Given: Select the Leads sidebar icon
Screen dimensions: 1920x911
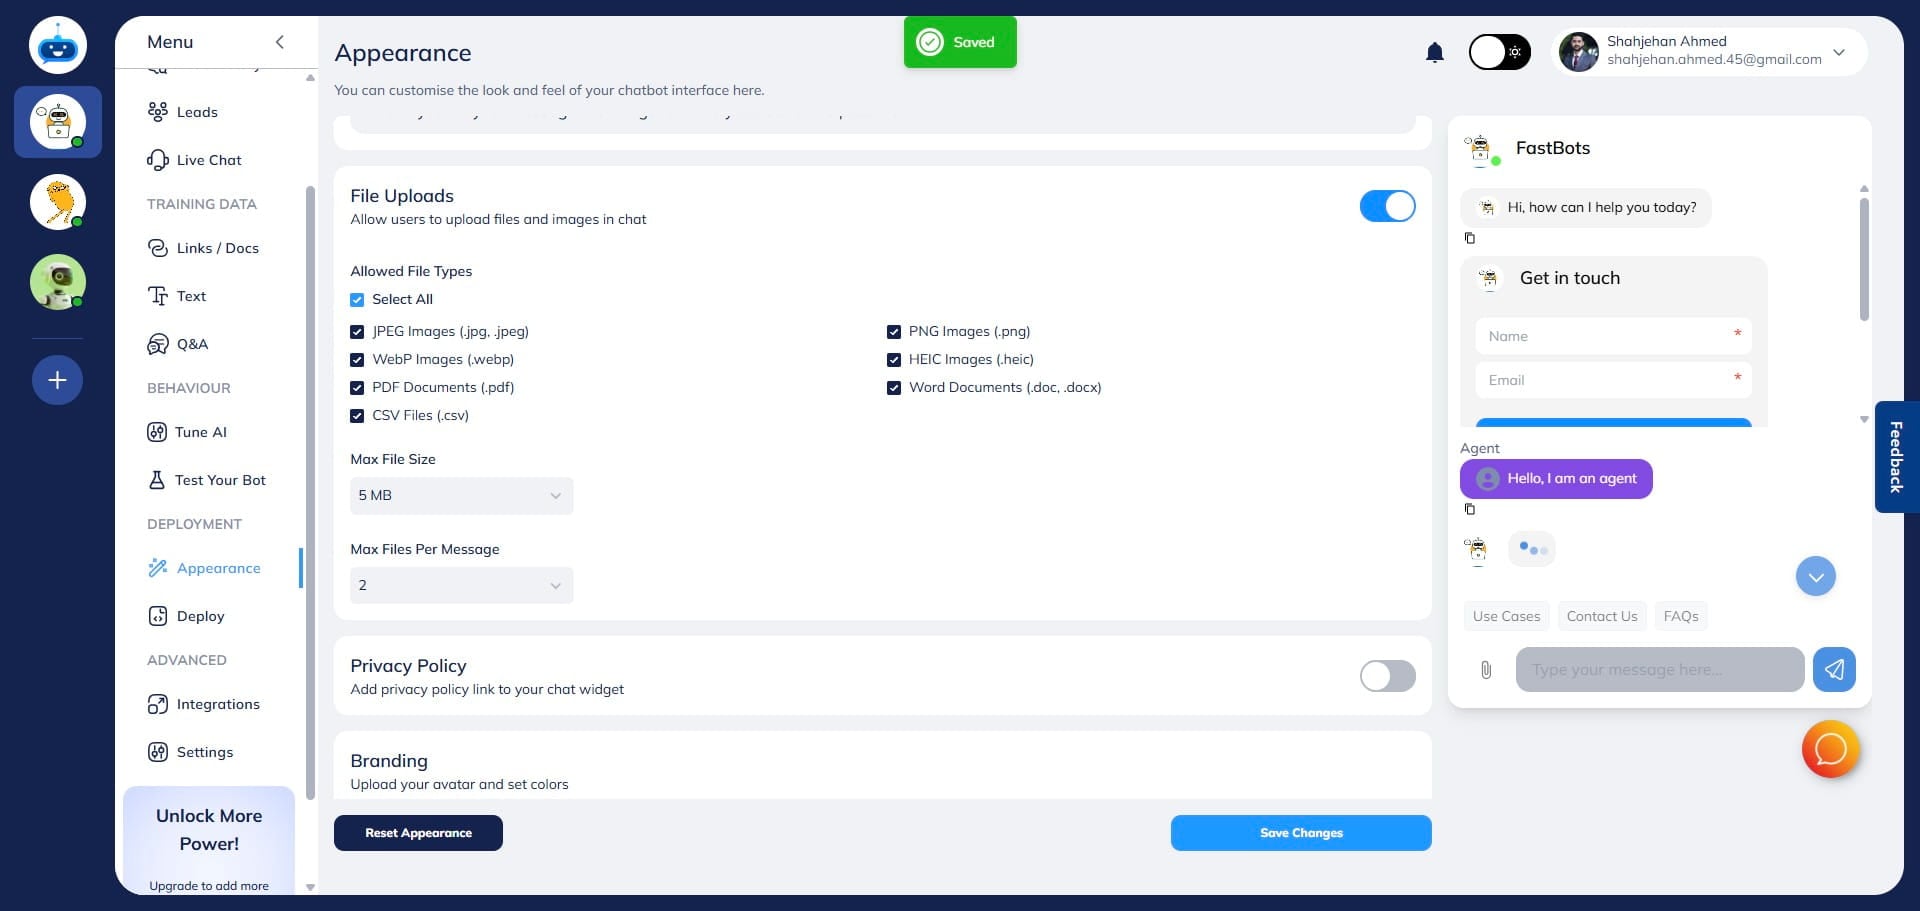Looking at the screenshot, I should coord(159,112).
